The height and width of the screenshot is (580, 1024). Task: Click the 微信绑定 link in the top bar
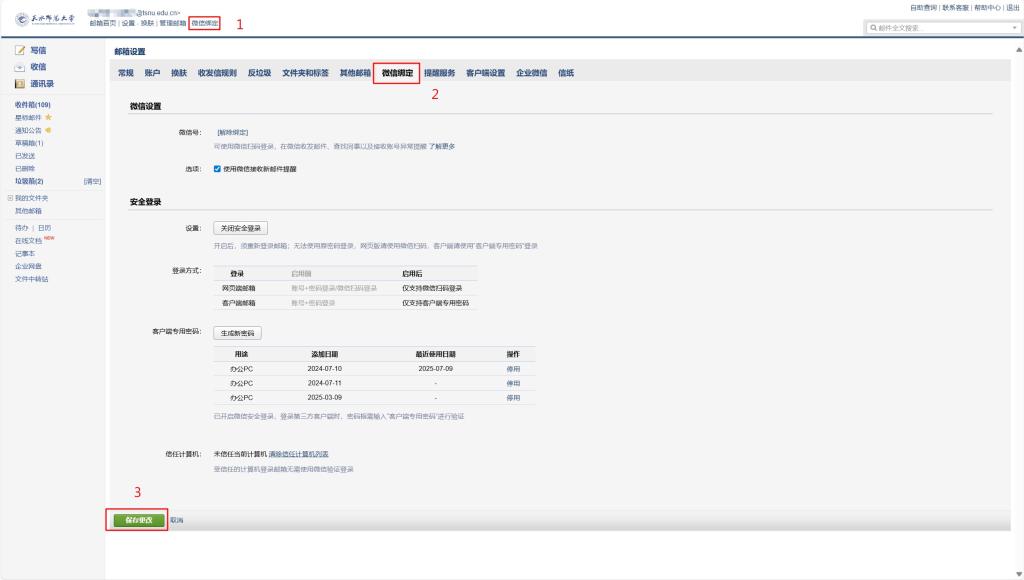pyautogui.click(x=204, y=23)
